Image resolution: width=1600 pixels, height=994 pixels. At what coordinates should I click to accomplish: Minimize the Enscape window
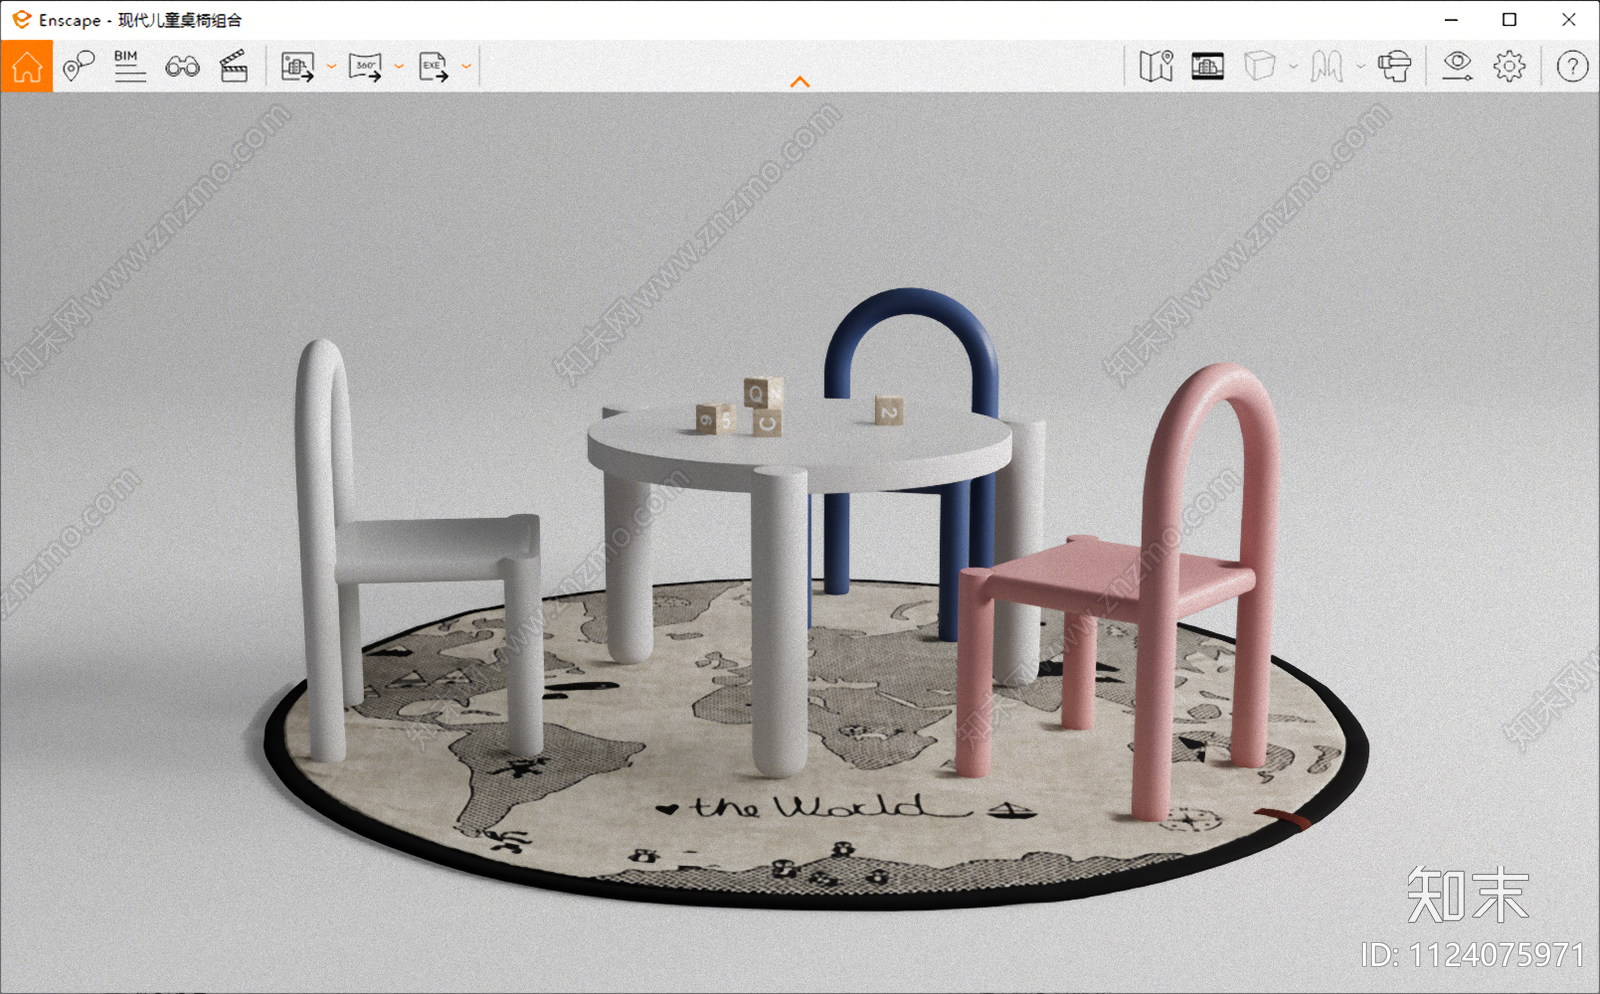pos(1451,20)
